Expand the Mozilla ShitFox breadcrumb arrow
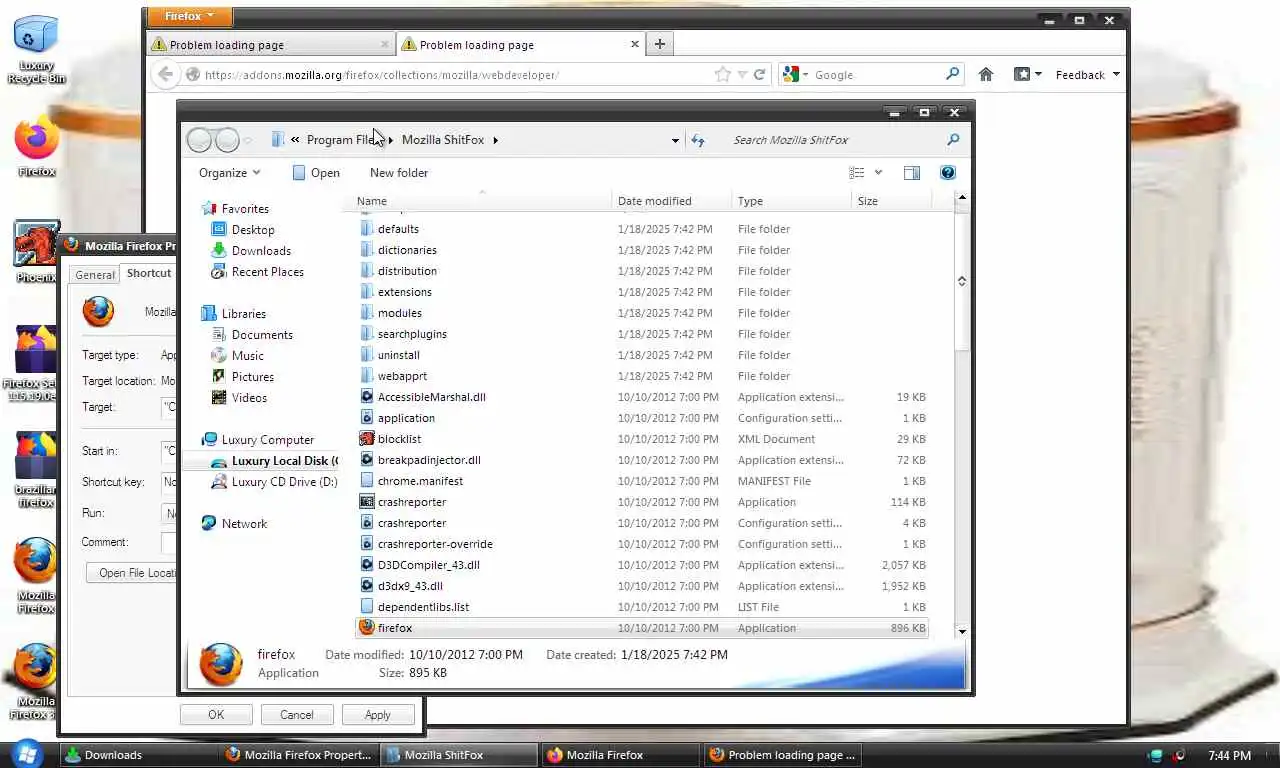Screen dimensions: 1280x768 (495, 140)
